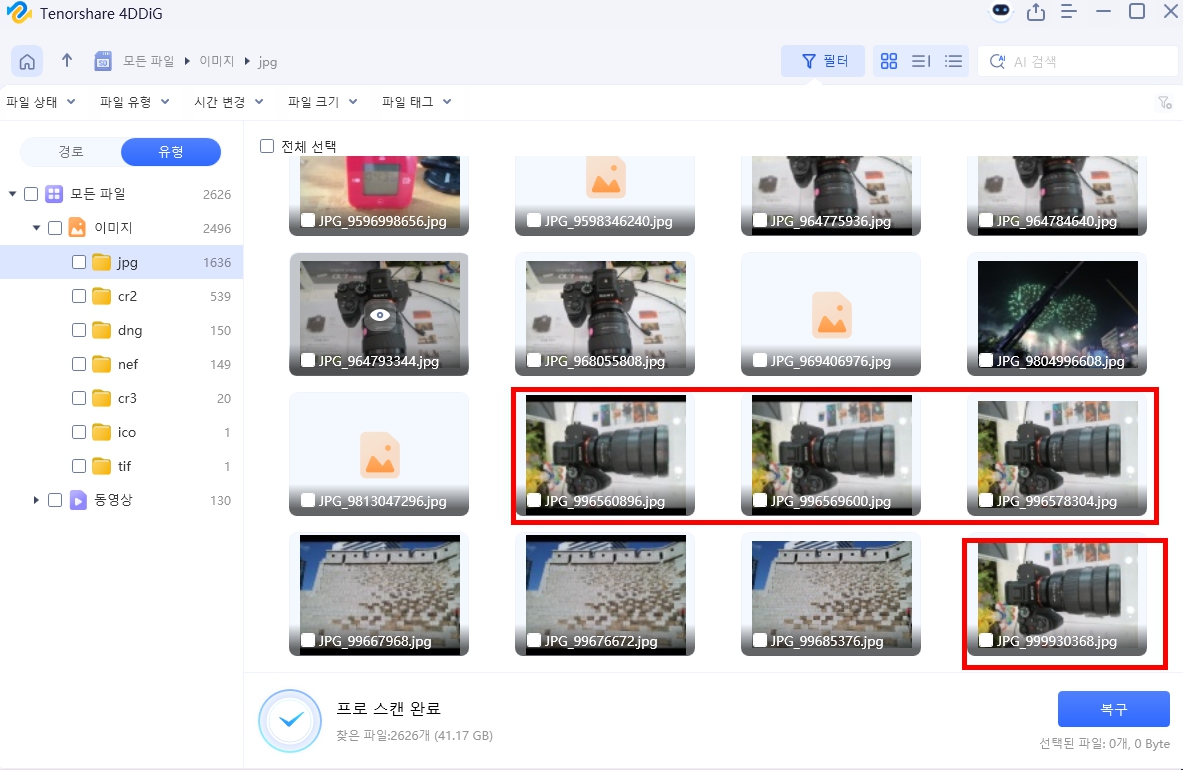Click the nef folder icon
Viewport: 1183px width, 770px height.
102,364
